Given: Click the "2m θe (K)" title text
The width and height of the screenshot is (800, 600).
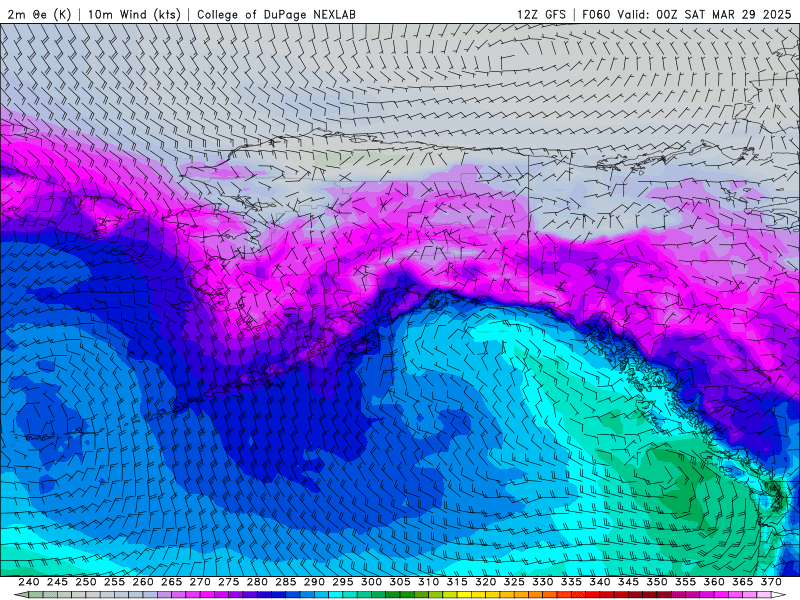Looking at the screenshot, I should tap(39, 14).
